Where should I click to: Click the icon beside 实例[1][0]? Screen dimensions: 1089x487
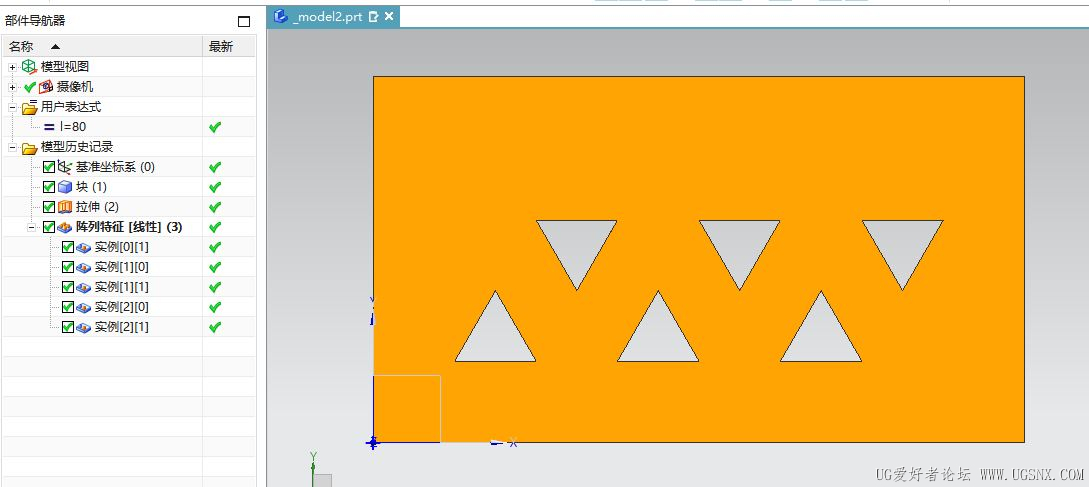pyautogui.click(x=84, y=268)
